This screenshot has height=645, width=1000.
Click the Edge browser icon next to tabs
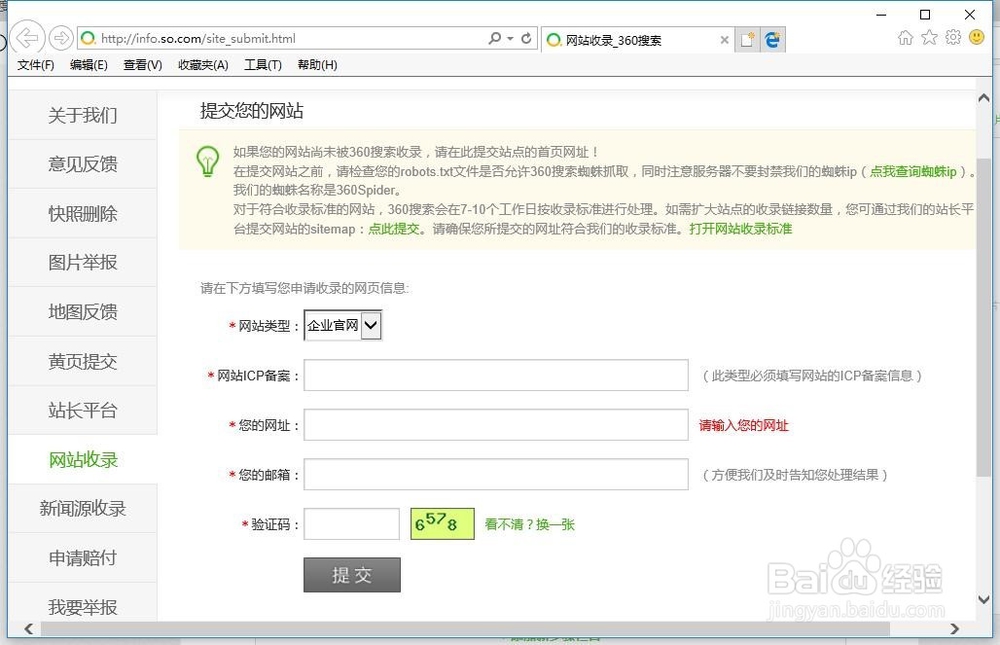pyautogui.click(x=772, y=40)
